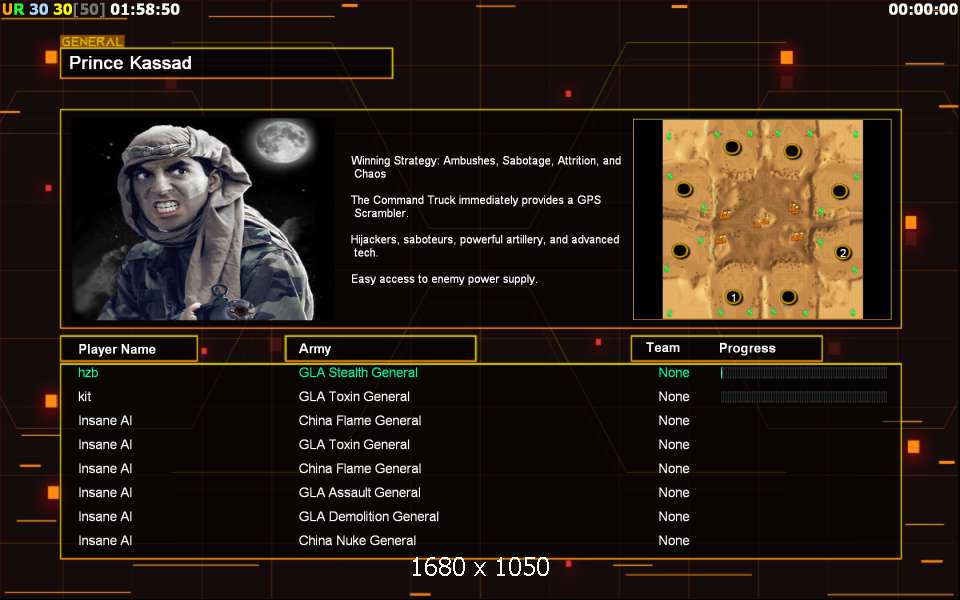Image resolution: width=960 pixels, height=600 pixels.
Task: Click Insane AI beside China Nuke General
Action: coord(105,541)
